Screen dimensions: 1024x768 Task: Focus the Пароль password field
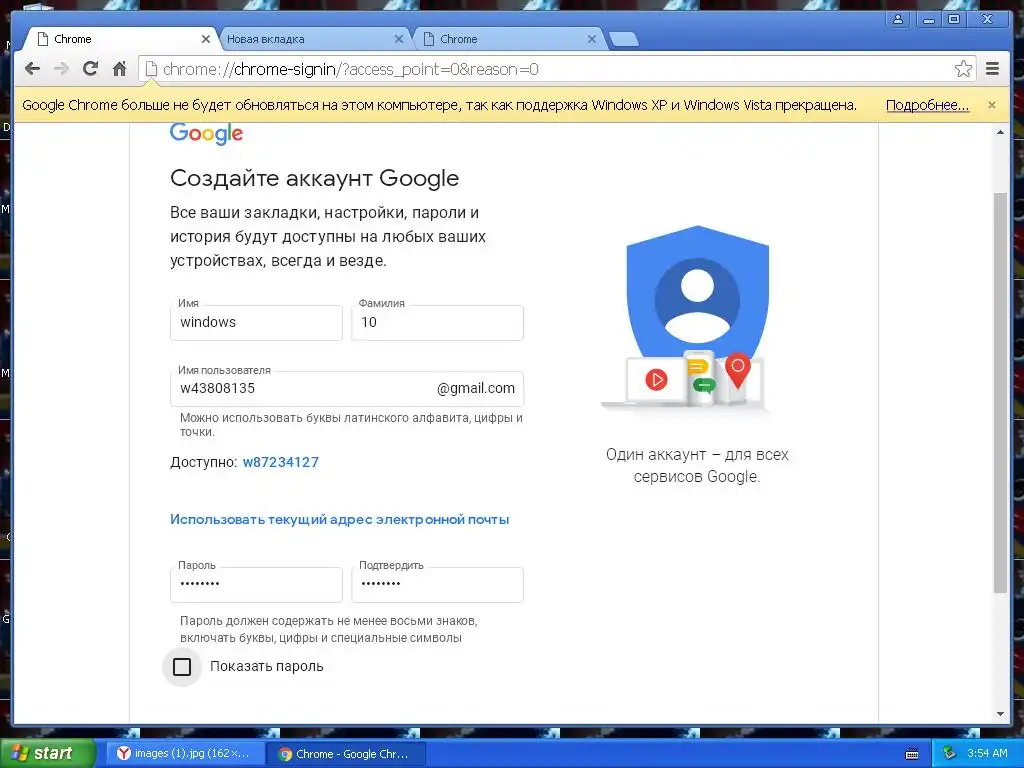click(x=256, y=584)
